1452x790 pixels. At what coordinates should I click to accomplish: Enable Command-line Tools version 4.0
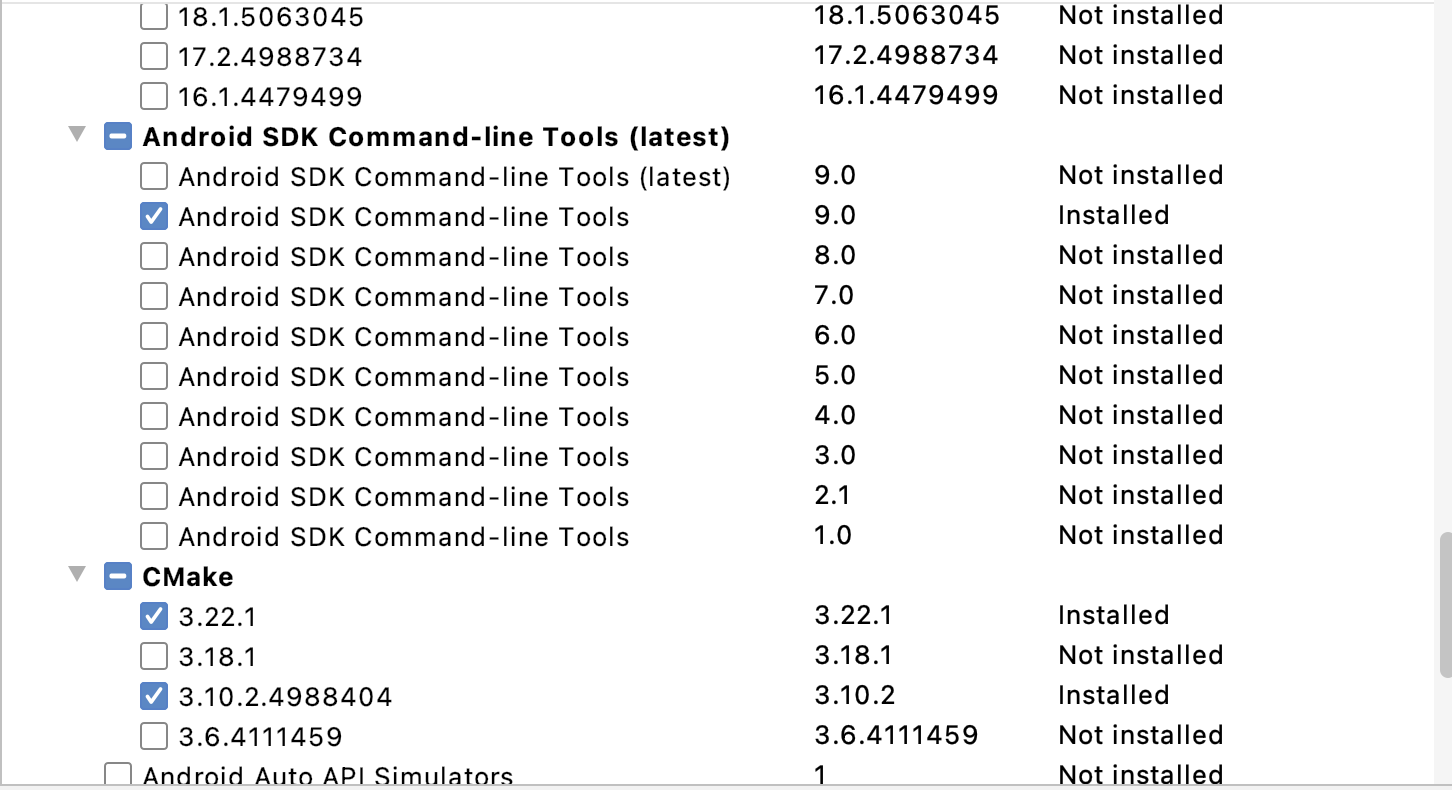coord(154,416)
